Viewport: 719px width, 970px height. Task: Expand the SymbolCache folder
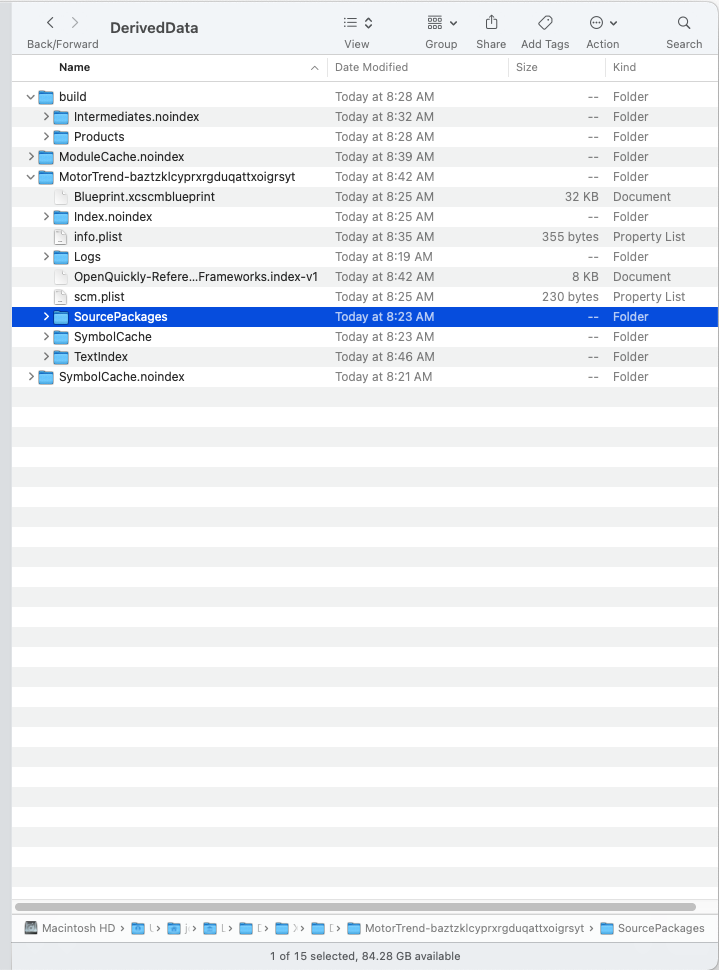[46, 337]
